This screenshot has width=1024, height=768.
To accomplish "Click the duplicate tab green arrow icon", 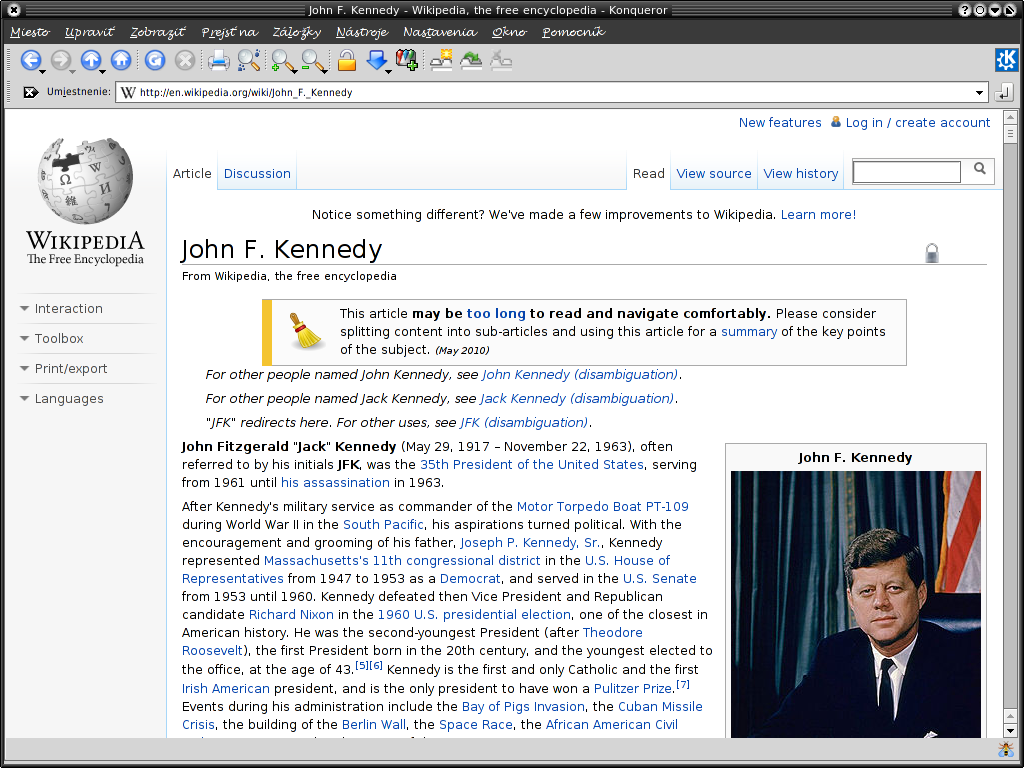I will click(471, 61).
